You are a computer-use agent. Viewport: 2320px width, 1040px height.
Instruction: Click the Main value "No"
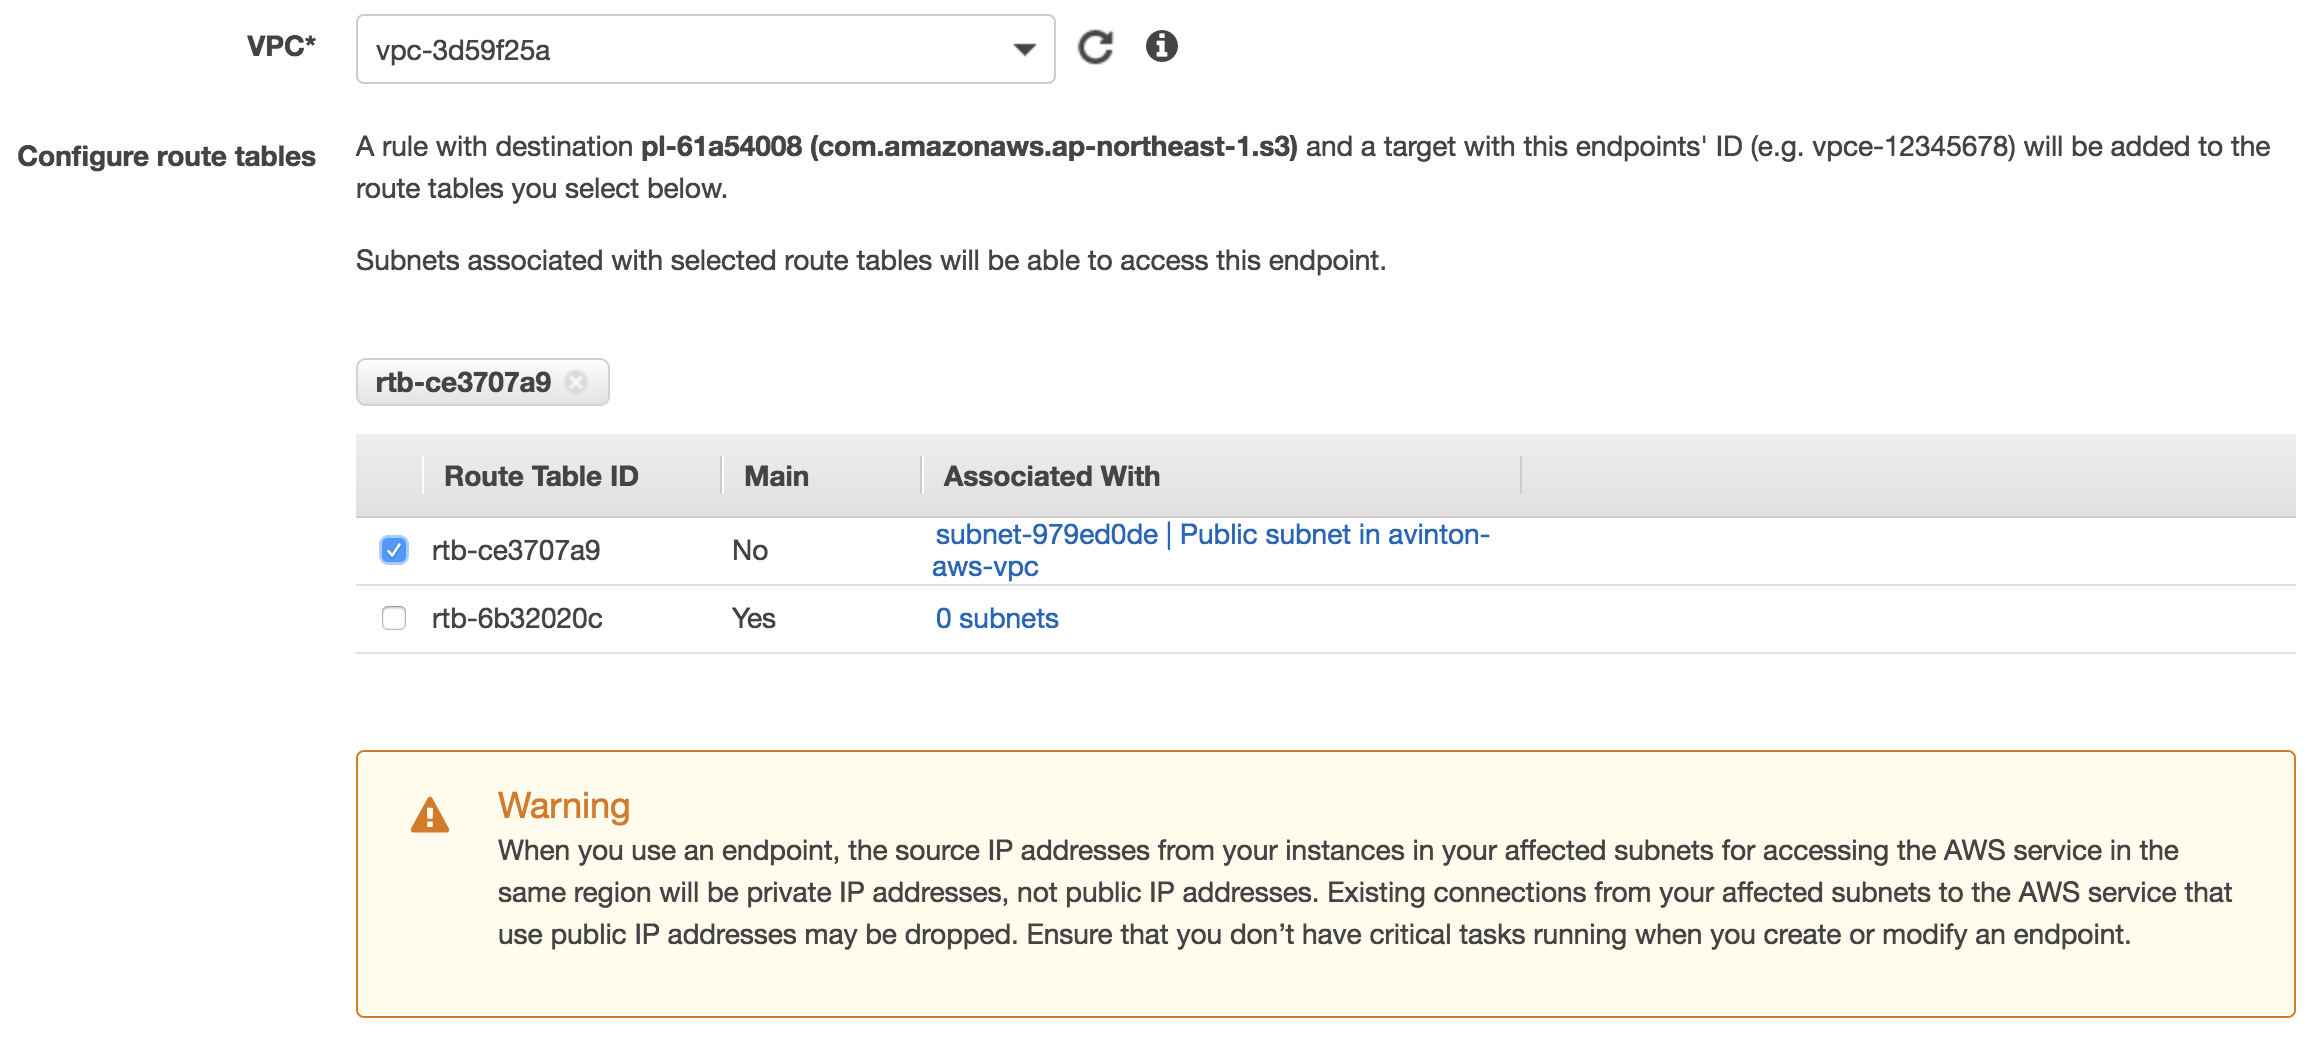point(750,550)
